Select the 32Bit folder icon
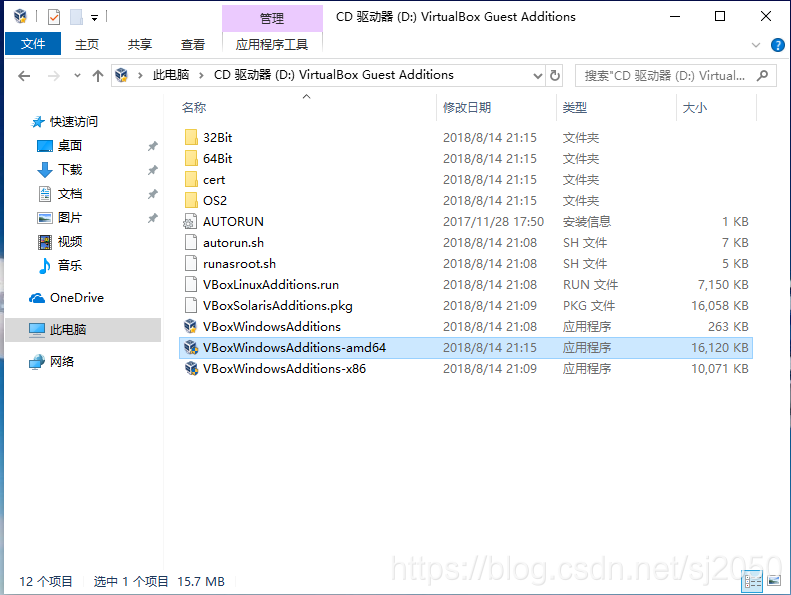 click(x=191, y=137)
